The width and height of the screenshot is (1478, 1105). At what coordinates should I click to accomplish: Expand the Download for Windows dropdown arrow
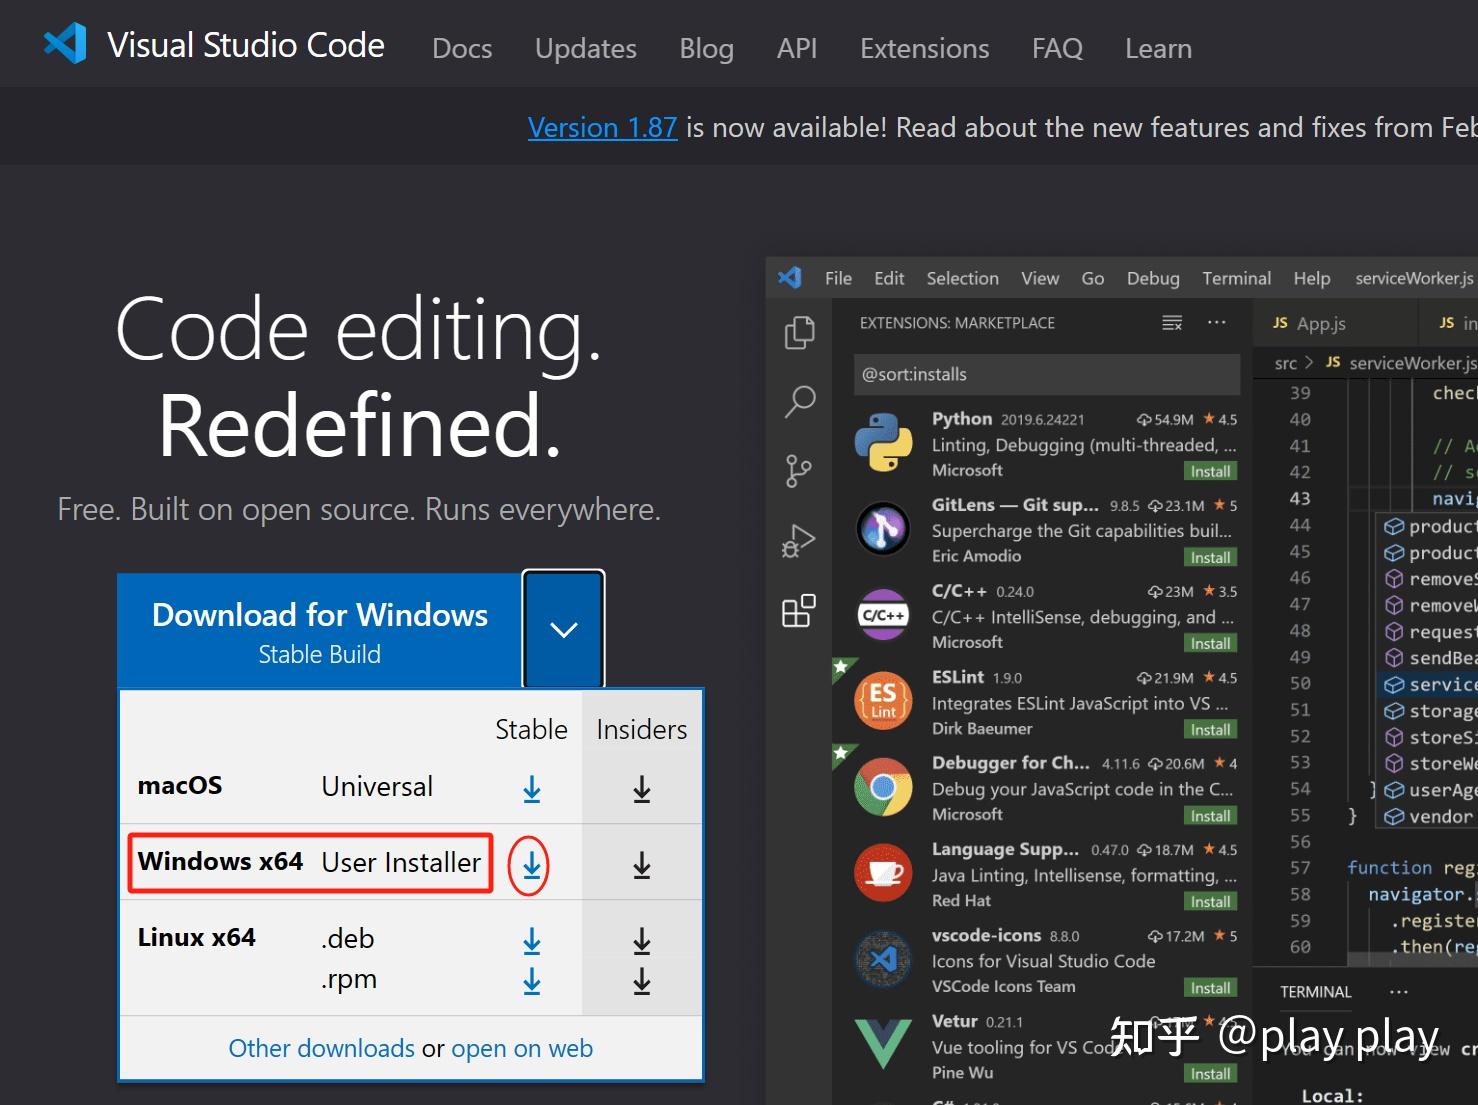pyautogui.click(x=563, y=630)
